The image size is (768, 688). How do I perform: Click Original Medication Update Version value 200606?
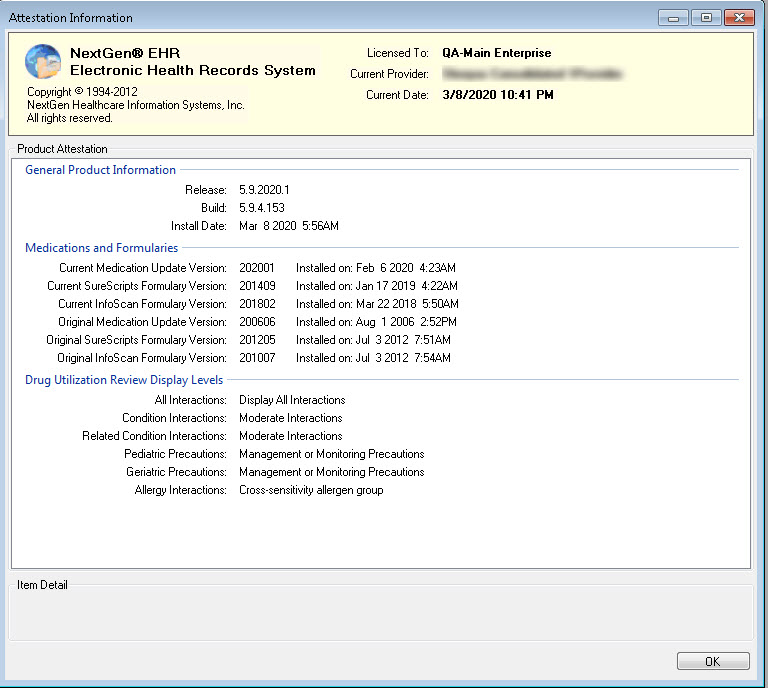[257, 322]
